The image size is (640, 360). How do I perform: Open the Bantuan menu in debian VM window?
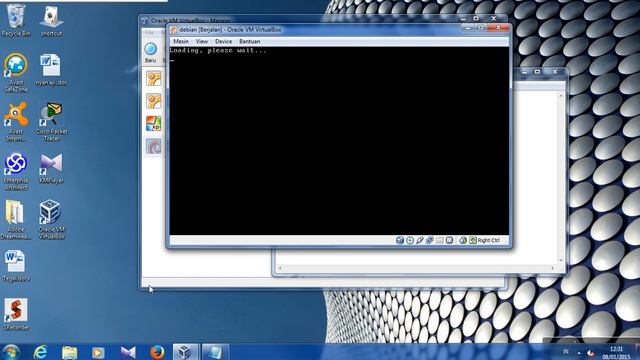tap(249, 41)
